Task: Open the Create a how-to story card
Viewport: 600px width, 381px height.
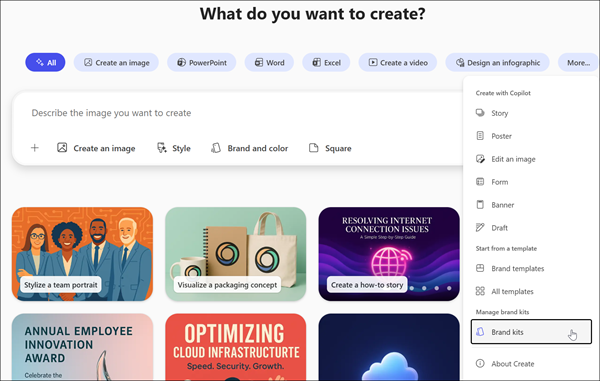Action: pos(389,254)
